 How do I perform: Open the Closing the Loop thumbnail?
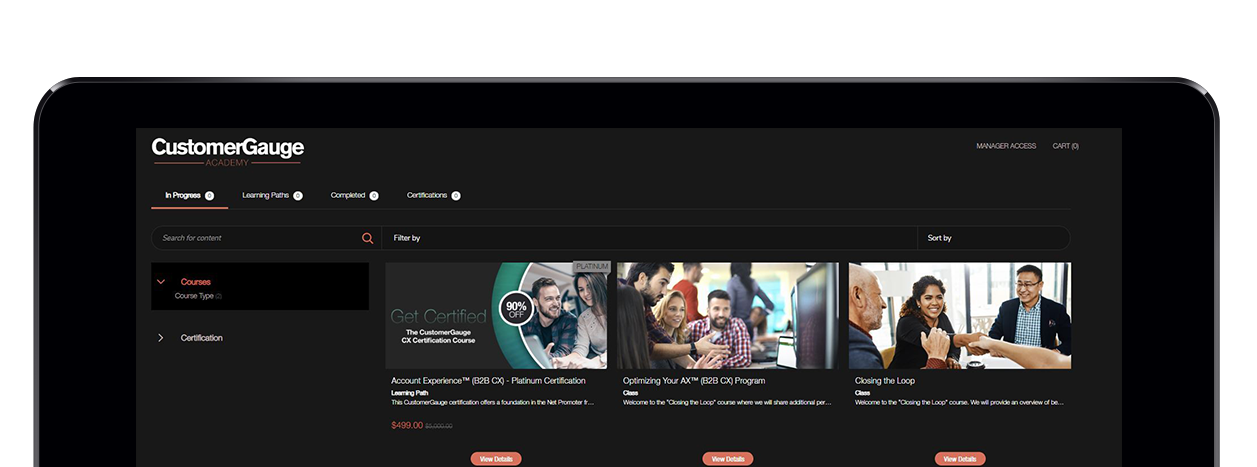[960, 316]
